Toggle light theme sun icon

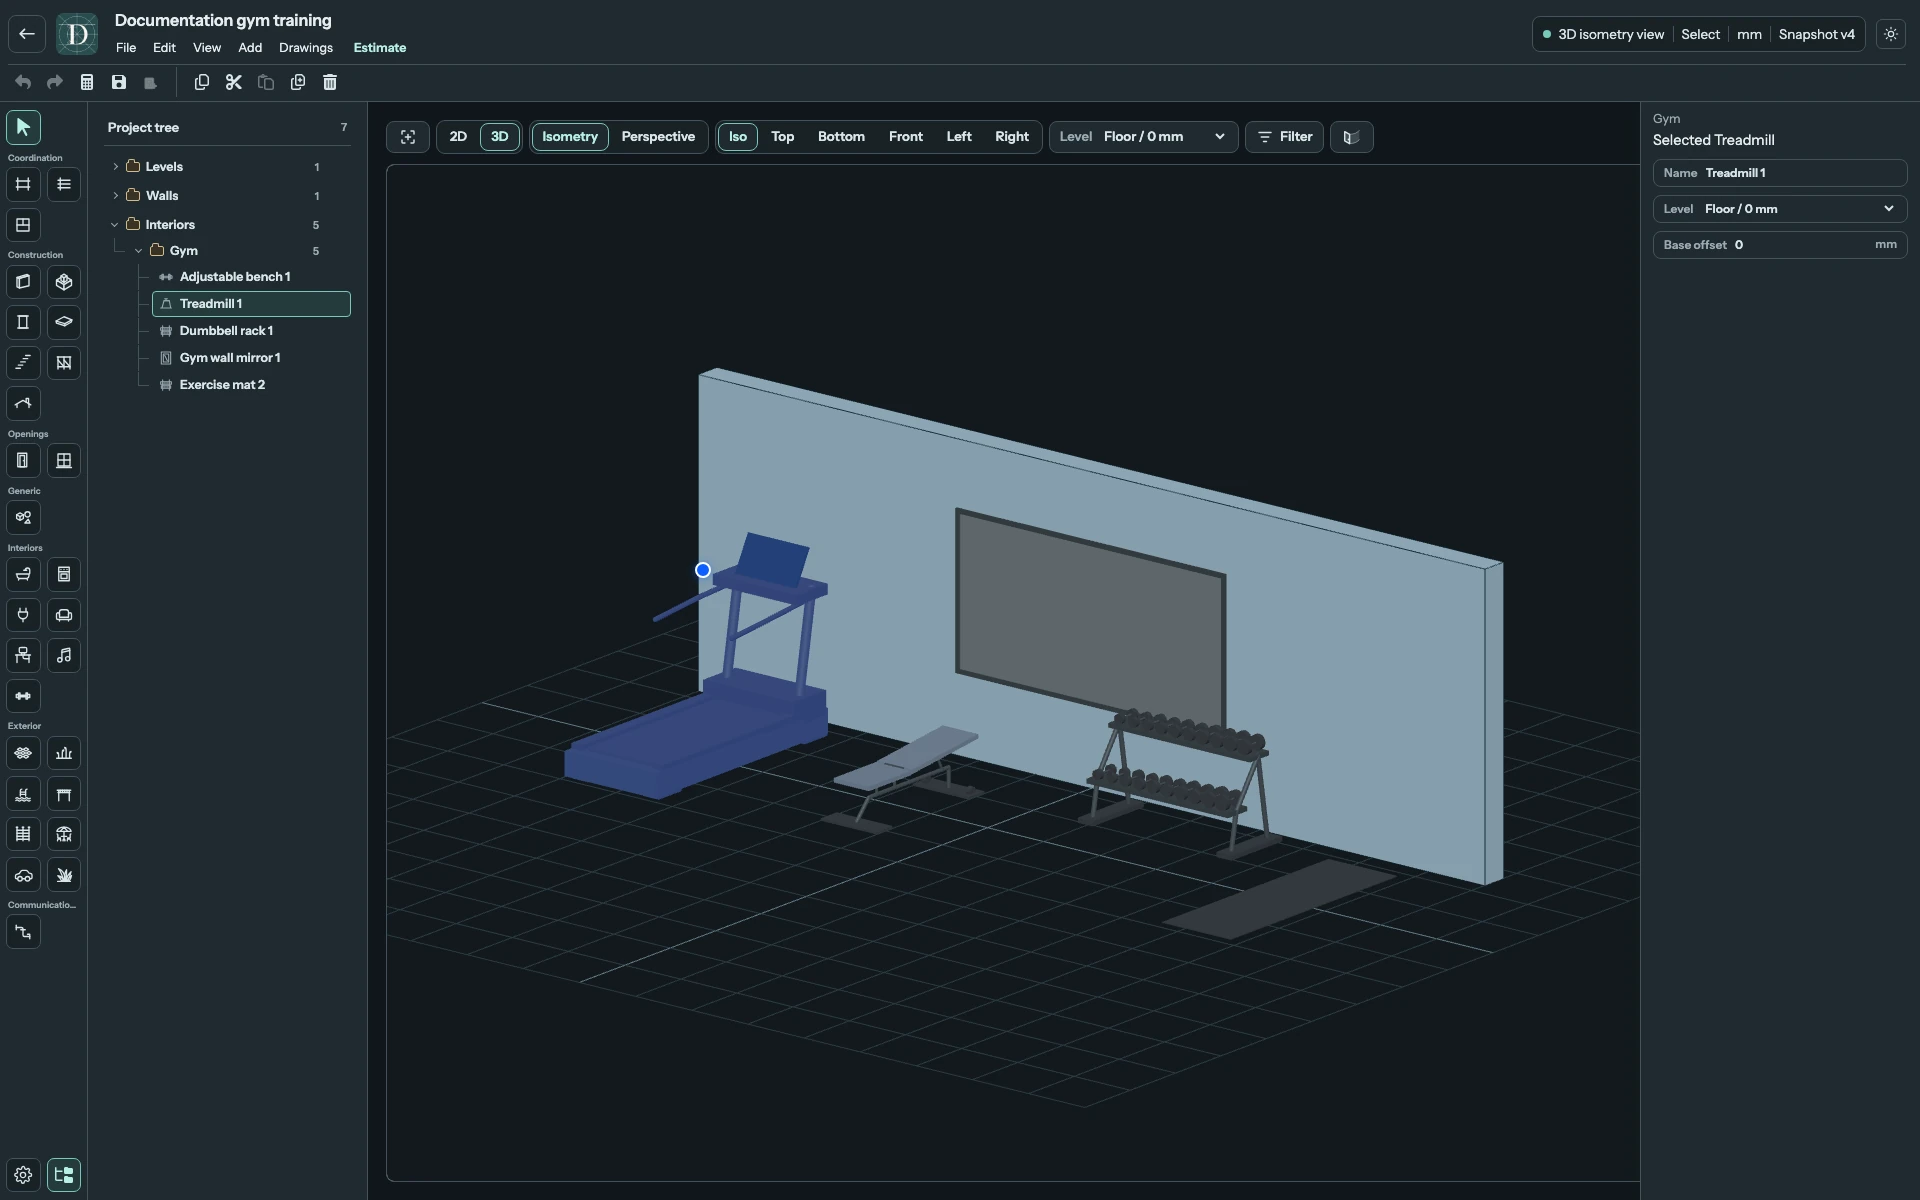[1891, 34]
